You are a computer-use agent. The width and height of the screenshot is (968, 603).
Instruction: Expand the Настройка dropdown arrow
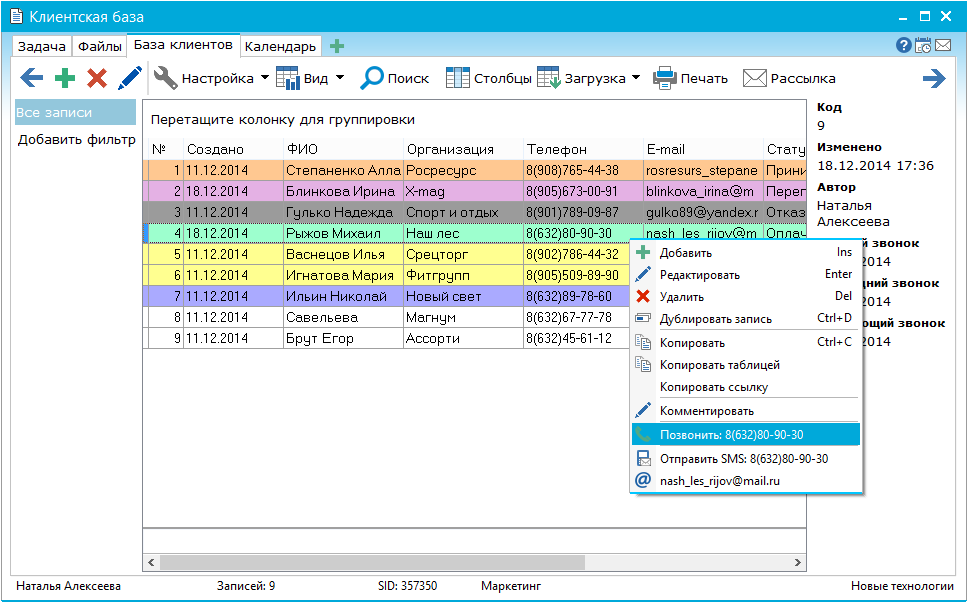point(264,78)
